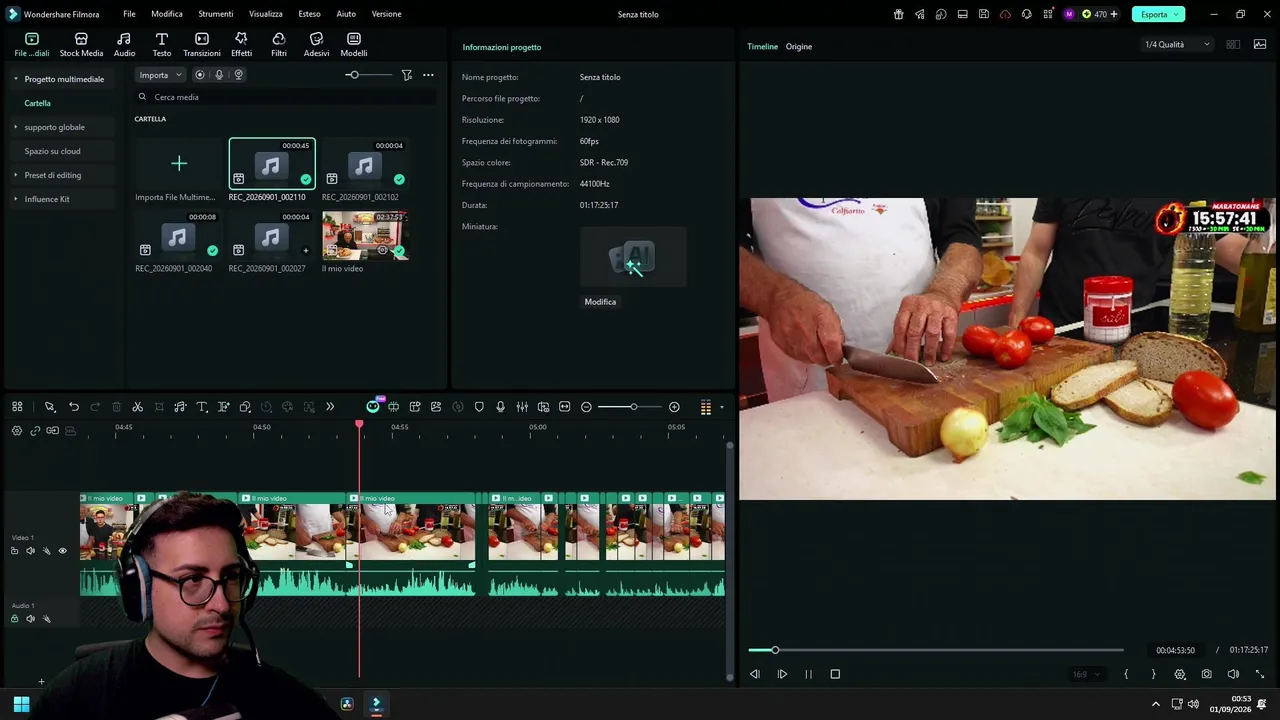Show more timeline tools with double chevron
Screen dimensions: 1280x720
(x=330, y=407)
